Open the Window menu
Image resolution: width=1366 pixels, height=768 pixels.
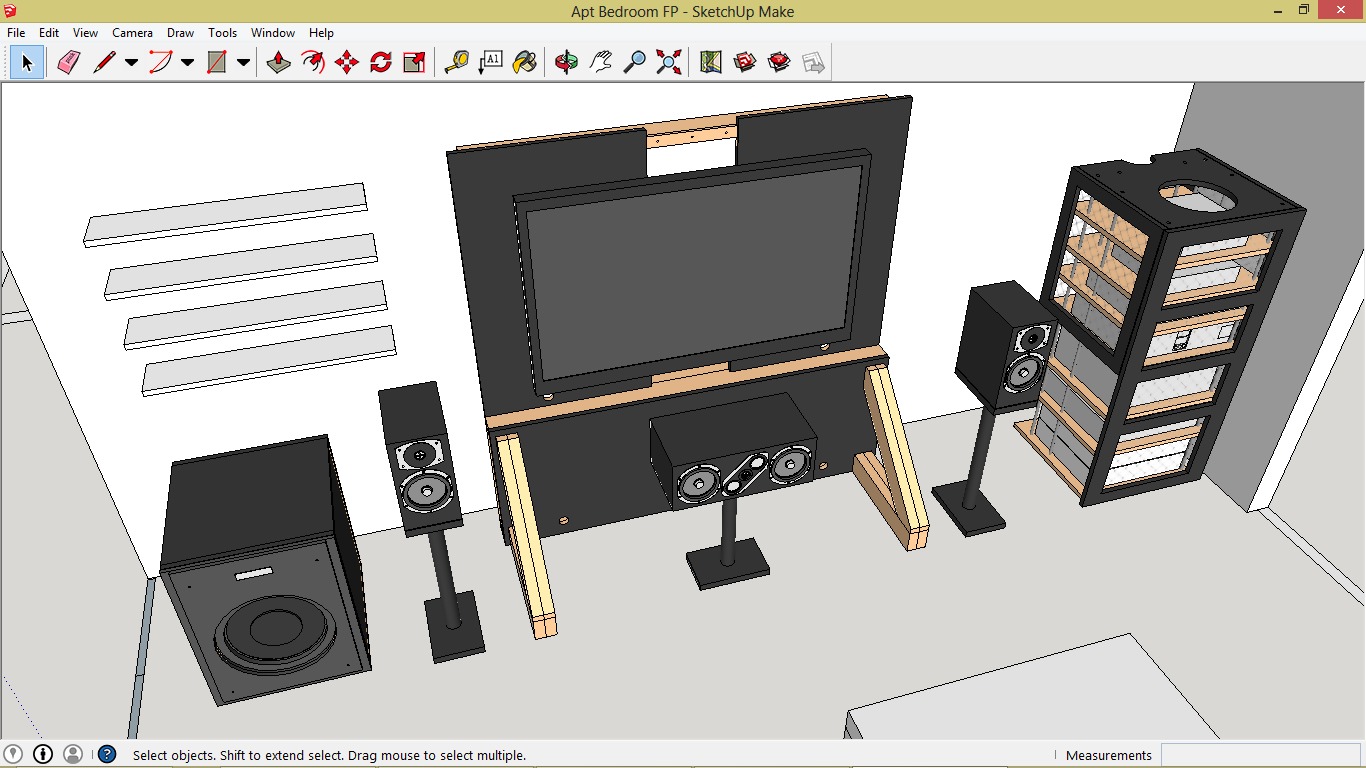coord(272,33)
